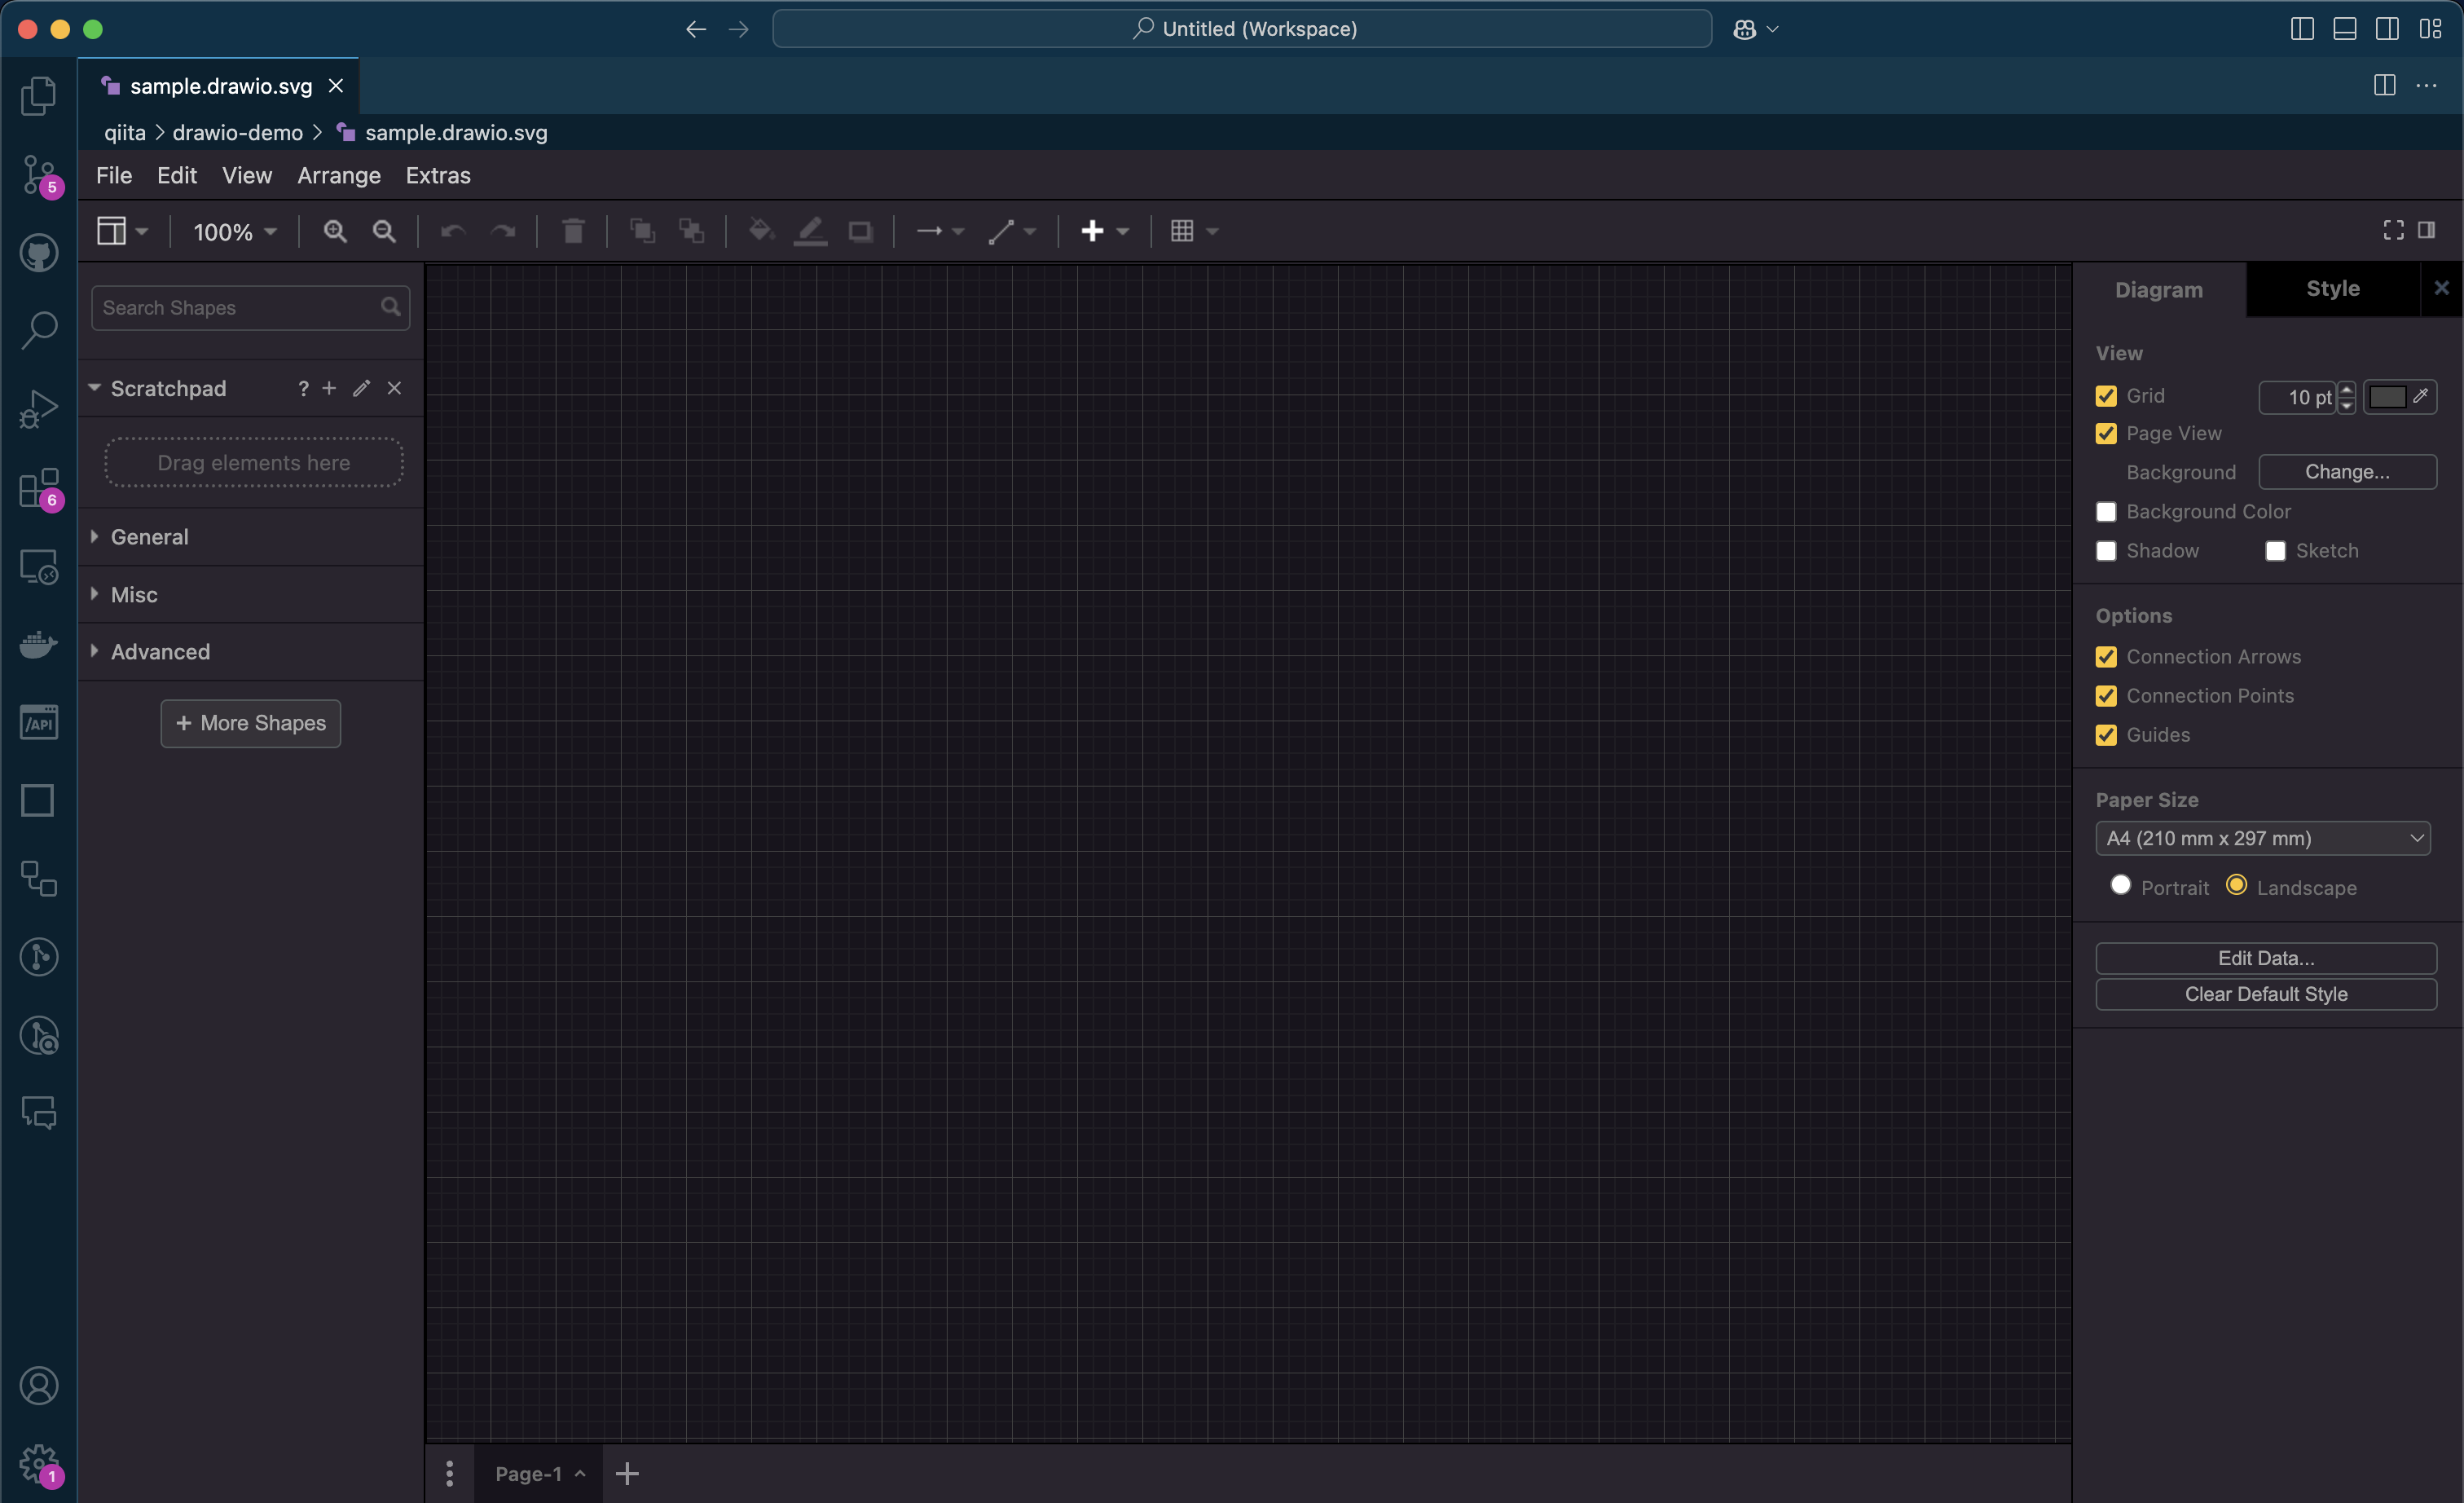The height and width of the screenshot is (1503, 2464).
Task: Disable the Grid checkbox
Action: click(2106, 395)
